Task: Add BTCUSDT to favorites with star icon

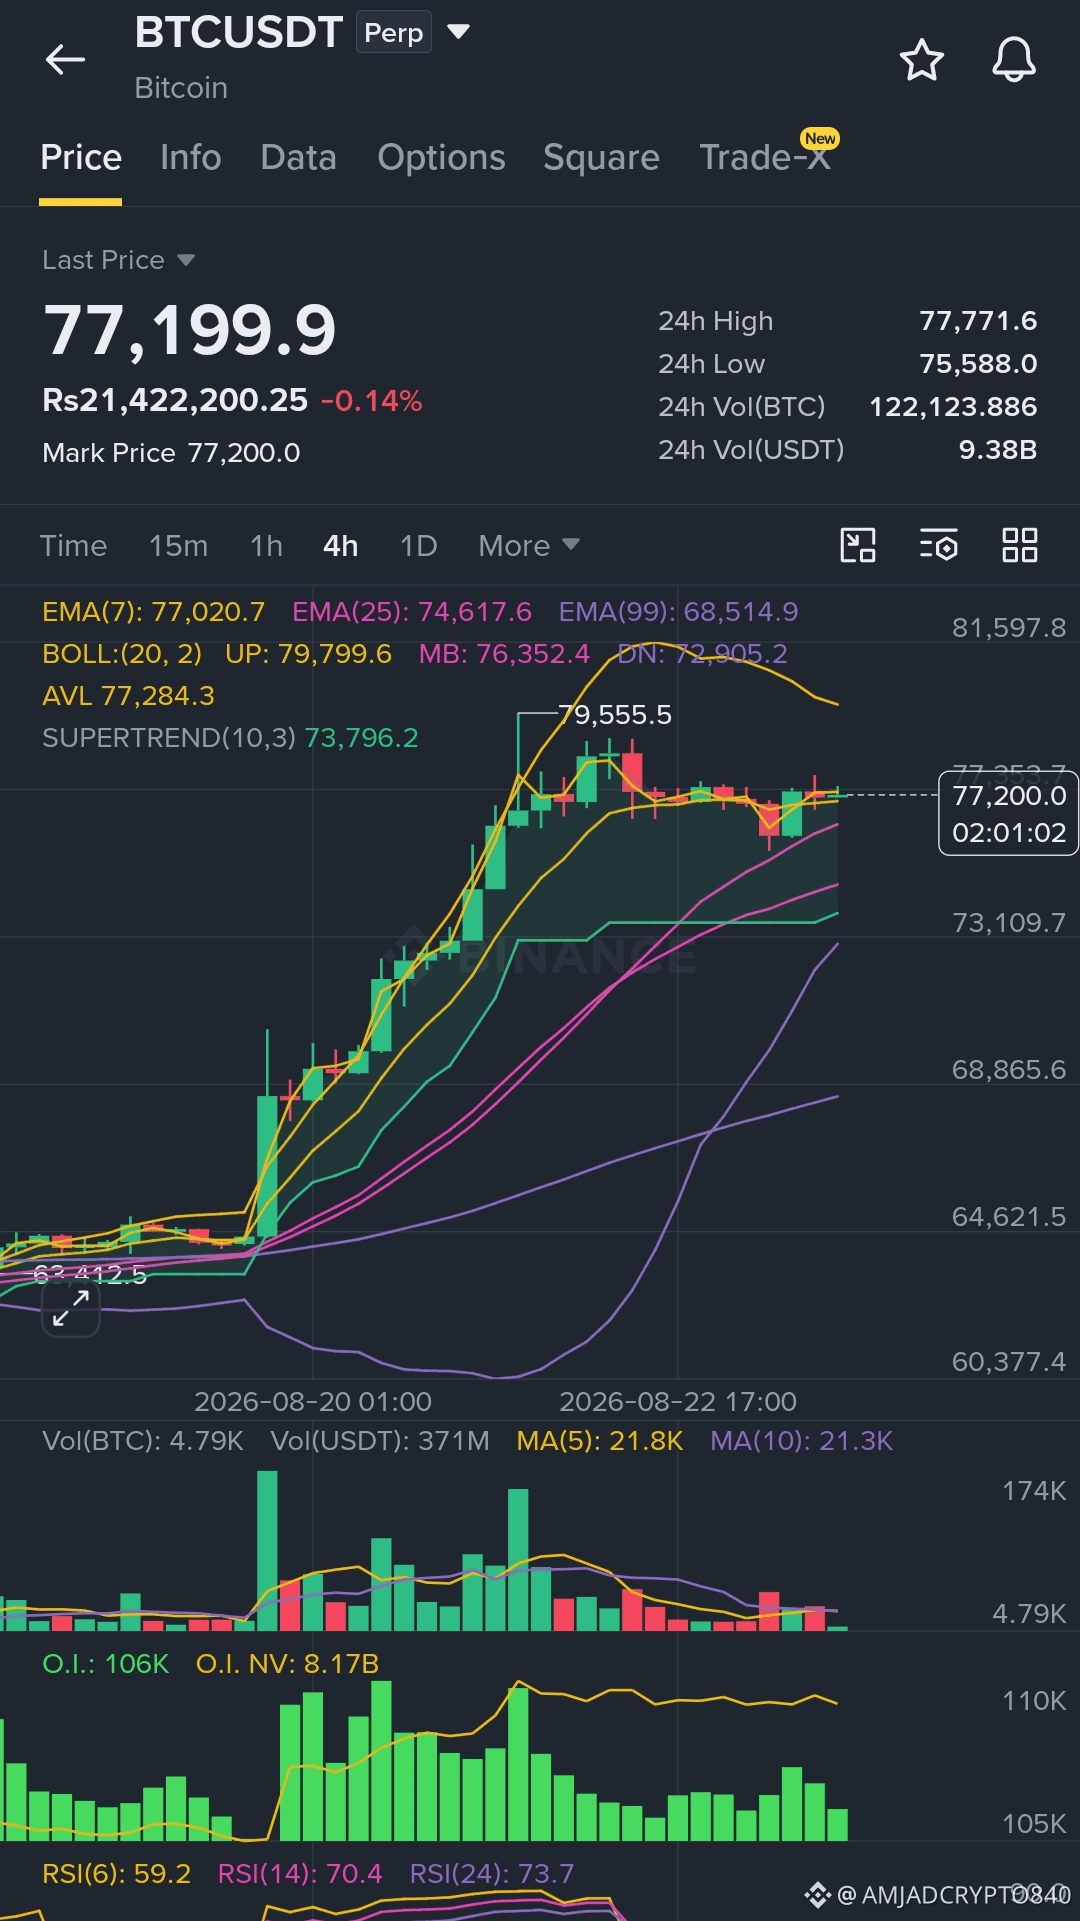Action: [x=921, y=60]
